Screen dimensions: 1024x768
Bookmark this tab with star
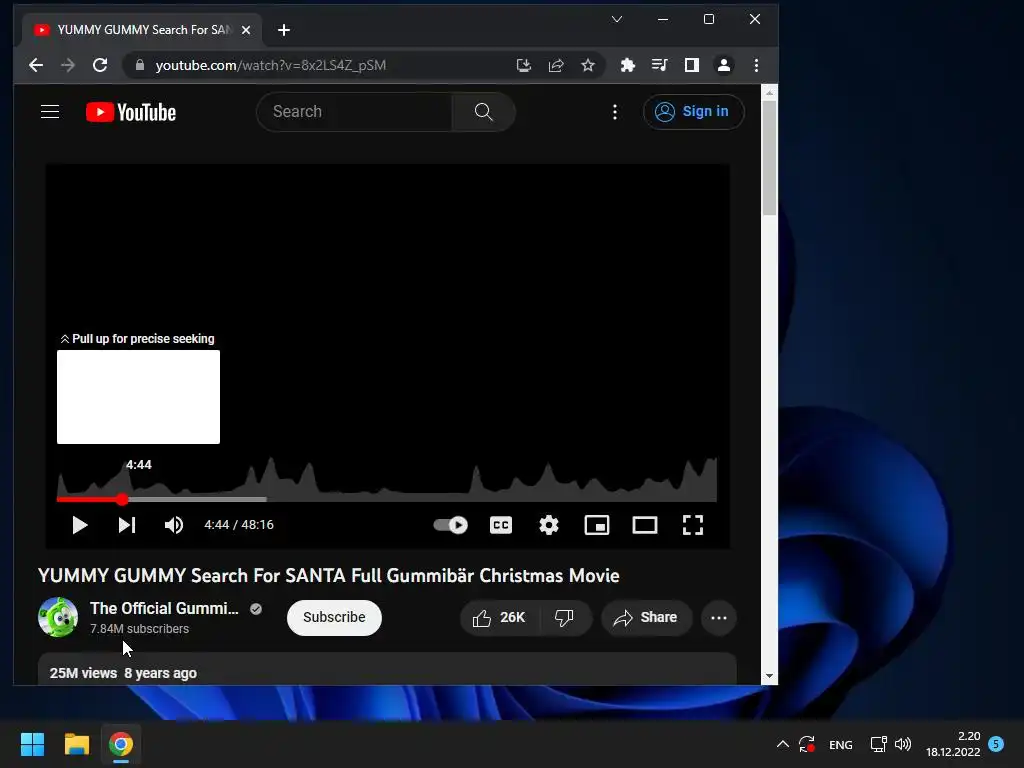click(x=588, y=65)
